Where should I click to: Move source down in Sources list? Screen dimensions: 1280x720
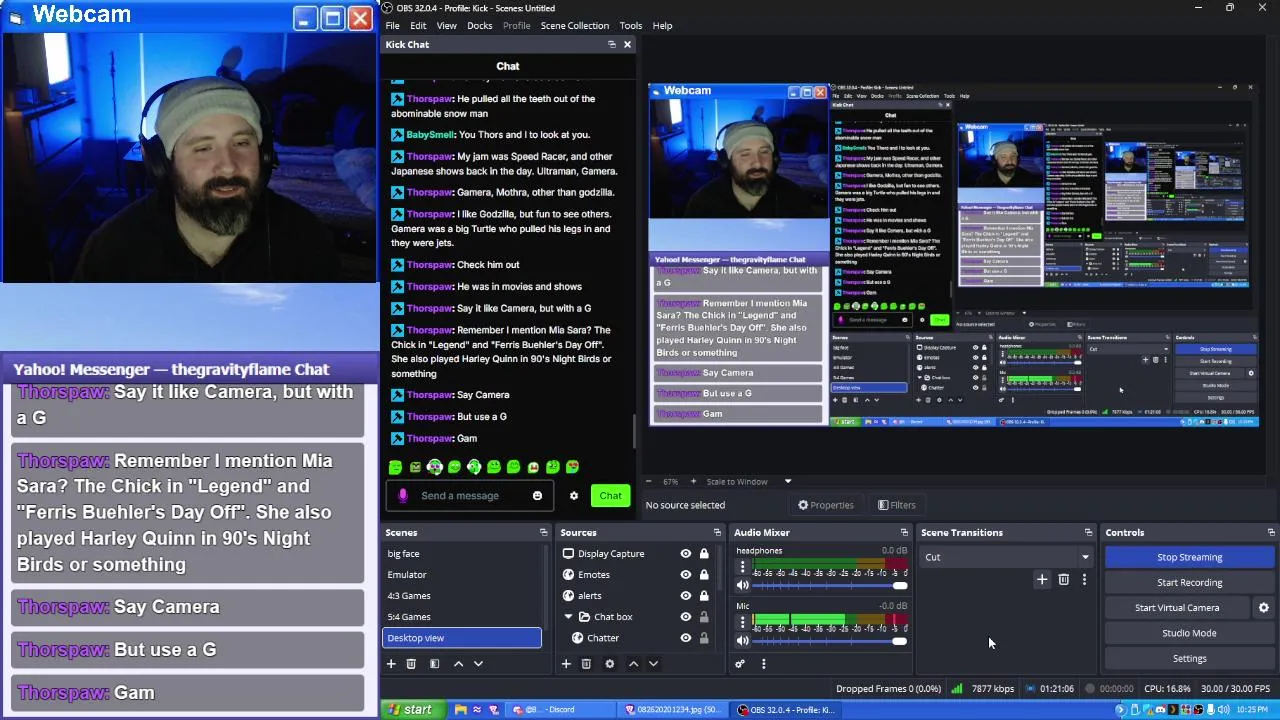653,664
